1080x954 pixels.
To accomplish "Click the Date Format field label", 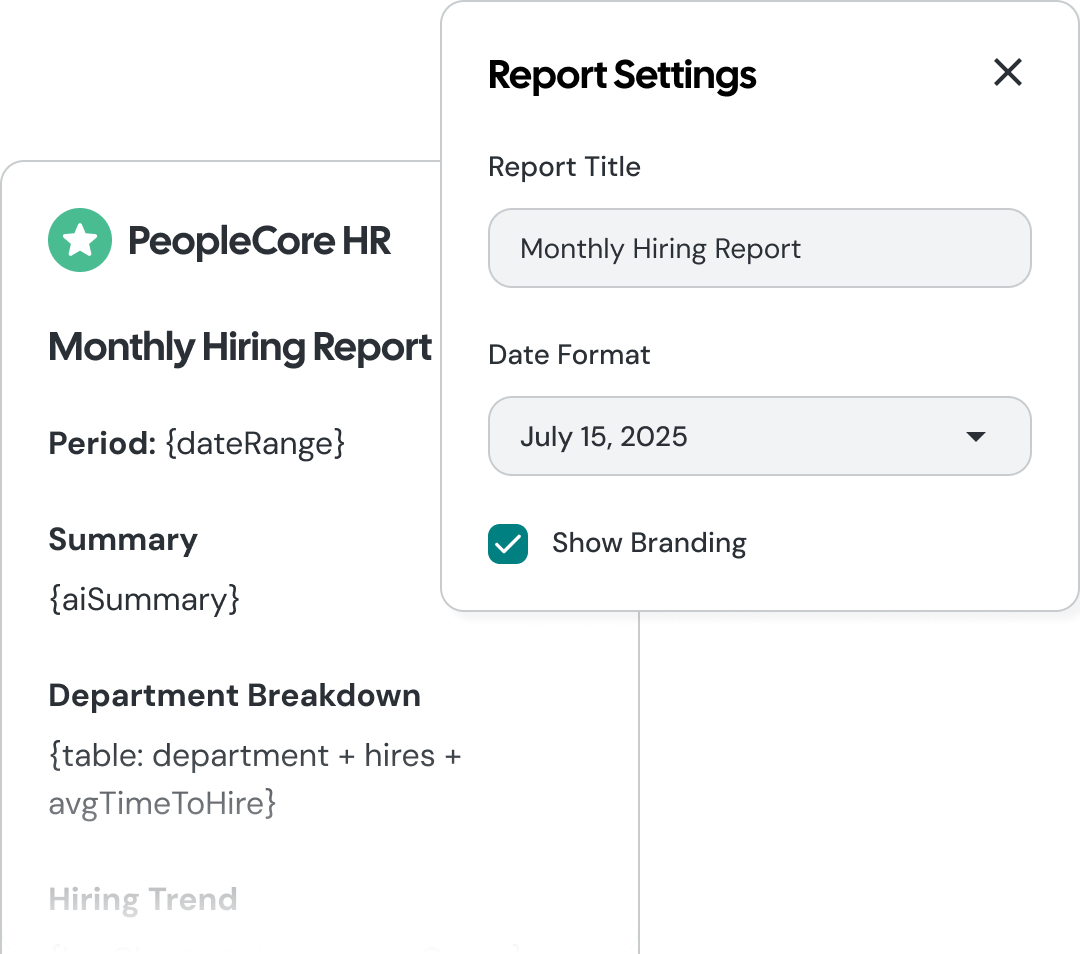I will (569, 355).
